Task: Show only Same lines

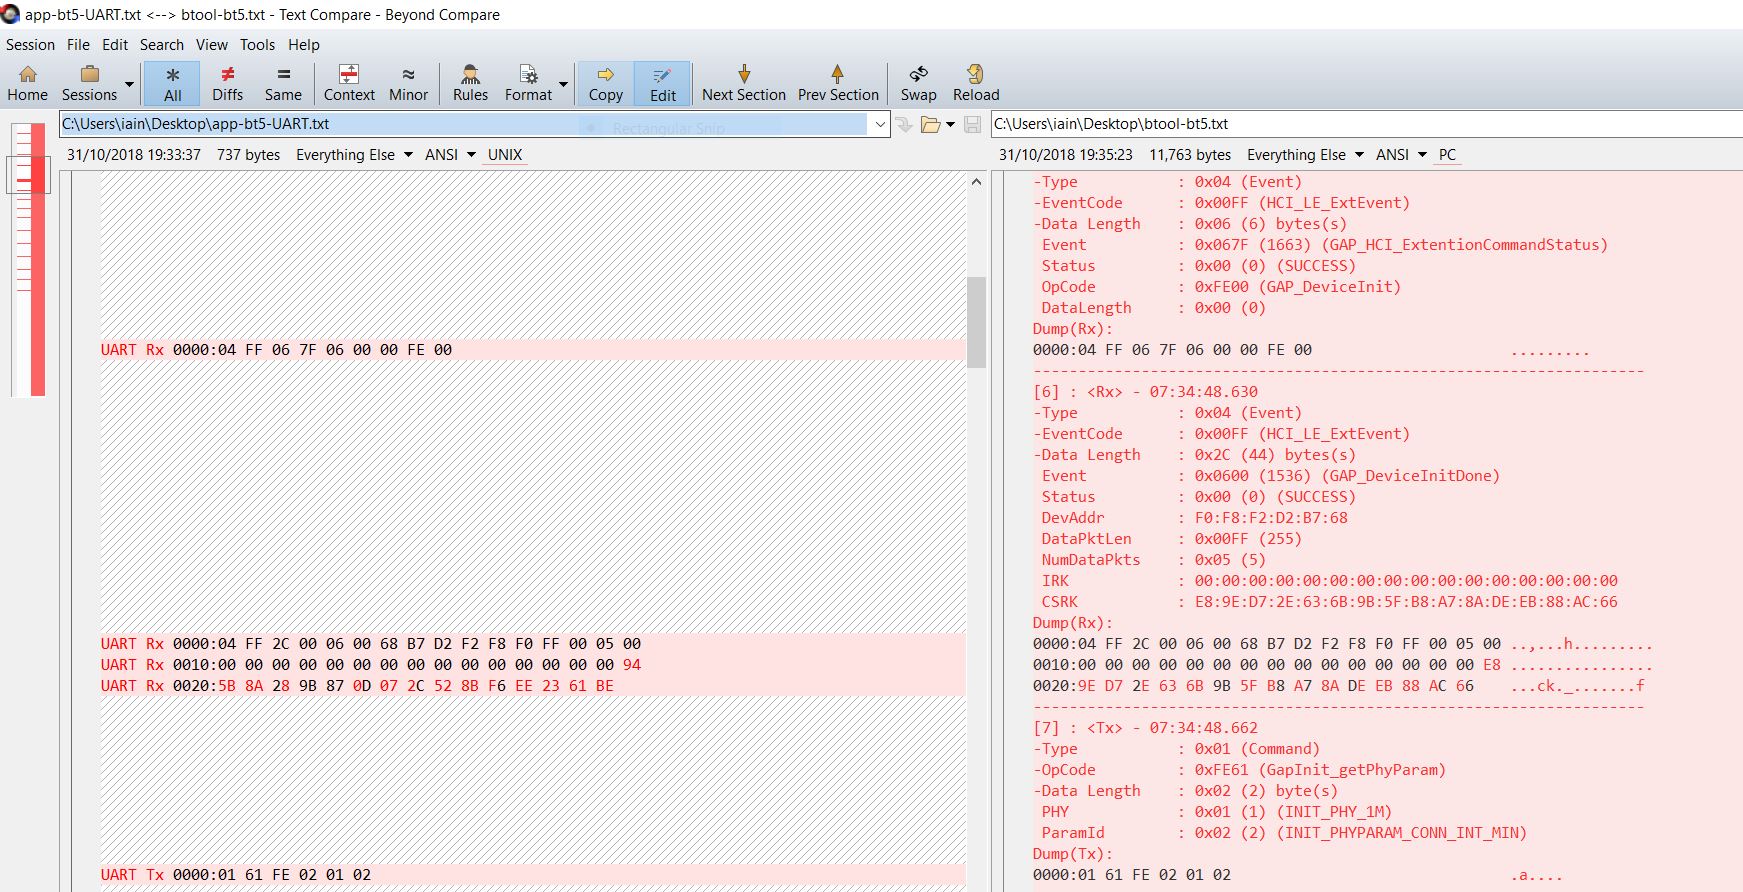Action: (283, 84)
